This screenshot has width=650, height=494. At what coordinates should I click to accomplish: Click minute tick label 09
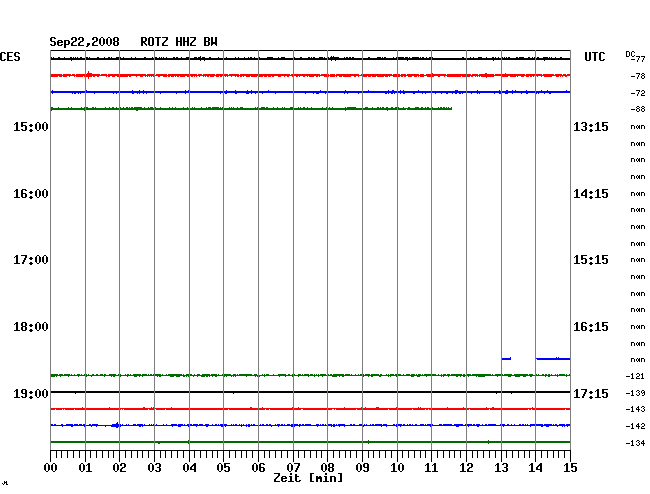[x=362, y=468]
